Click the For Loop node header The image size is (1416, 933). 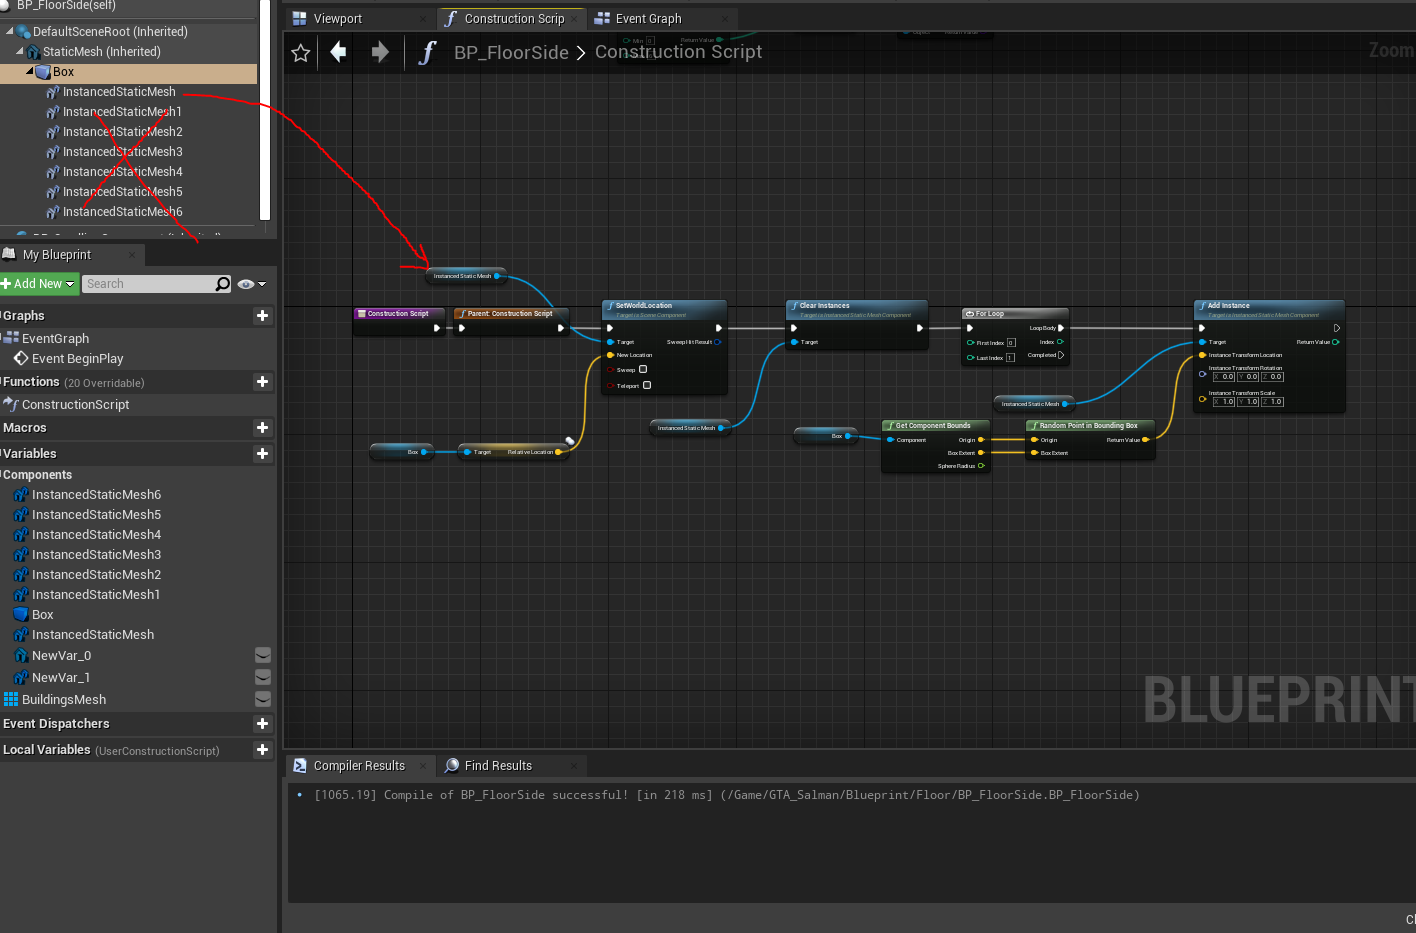pyautogui.click(x=1015, y=314)
